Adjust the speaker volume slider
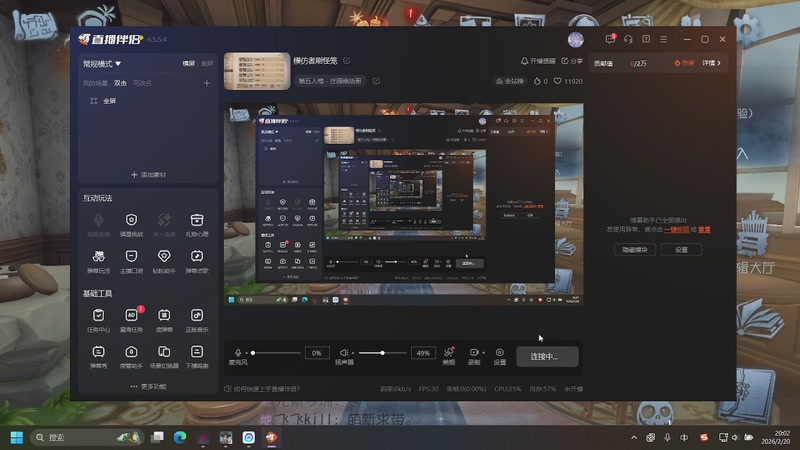 (382, 353)
